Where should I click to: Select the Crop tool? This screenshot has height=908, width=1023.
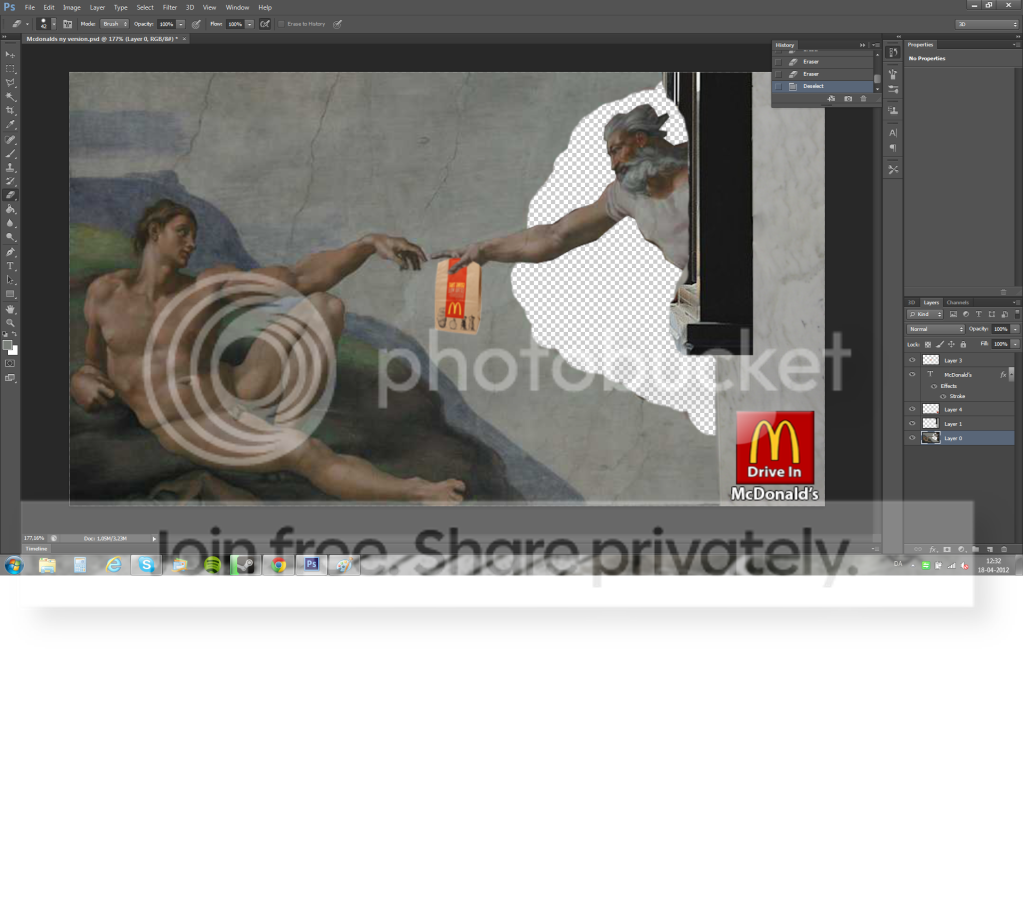click(10, 111)
